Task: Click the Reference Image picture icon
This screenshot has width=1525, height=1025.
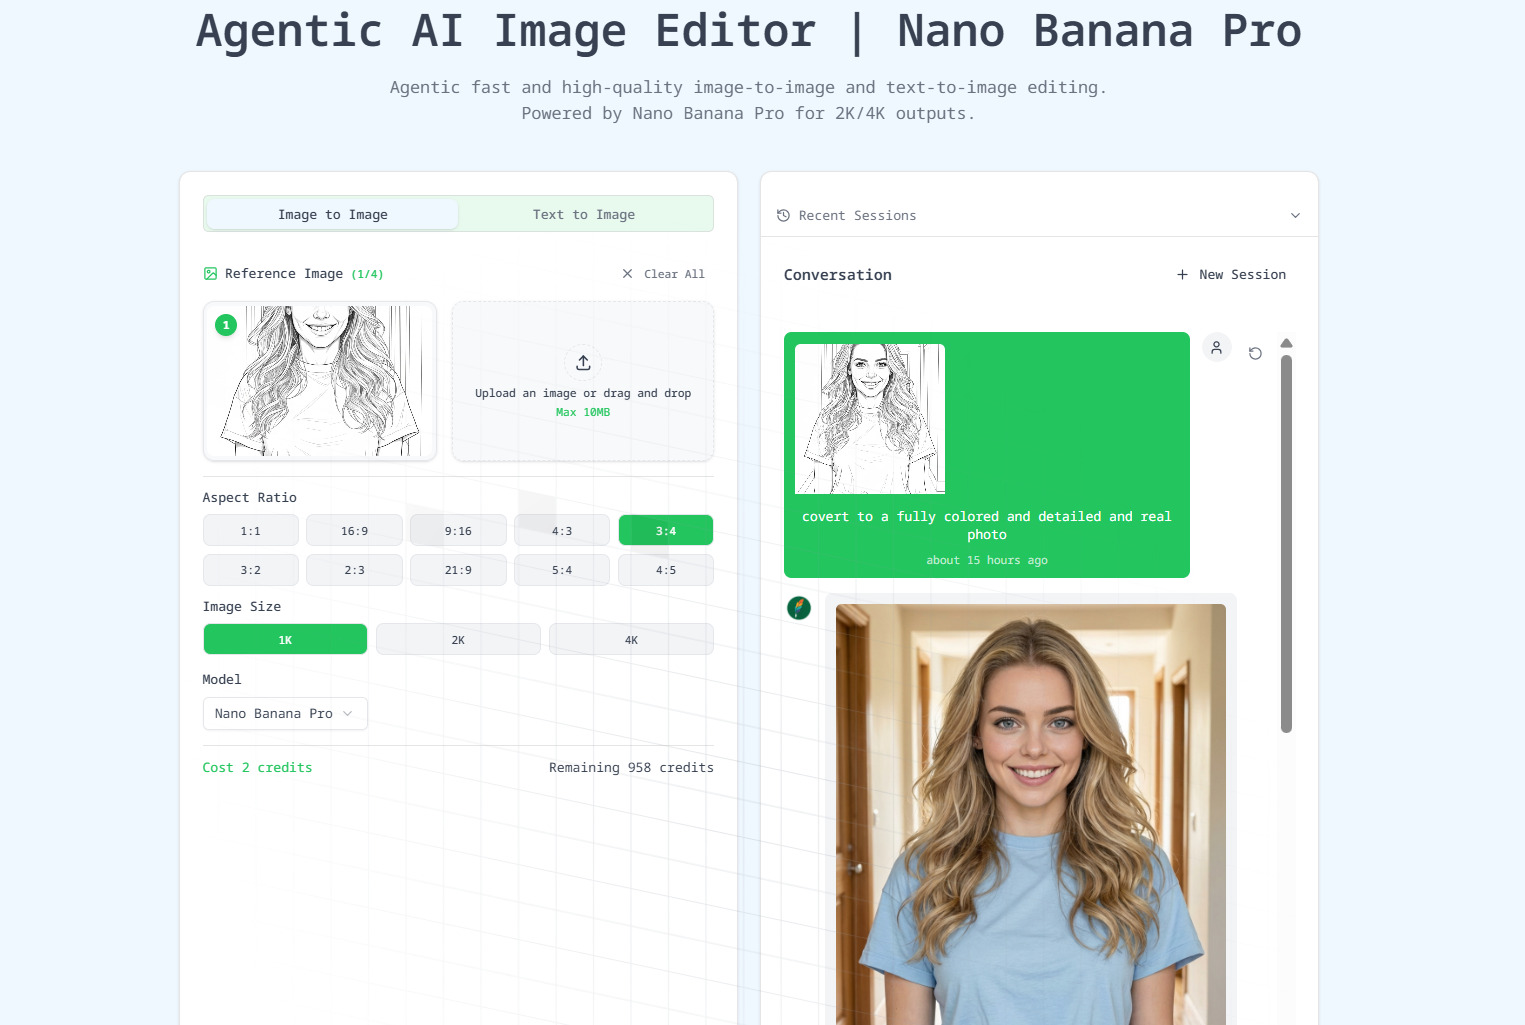Action: pyautogui.click(x=210, y=273)
